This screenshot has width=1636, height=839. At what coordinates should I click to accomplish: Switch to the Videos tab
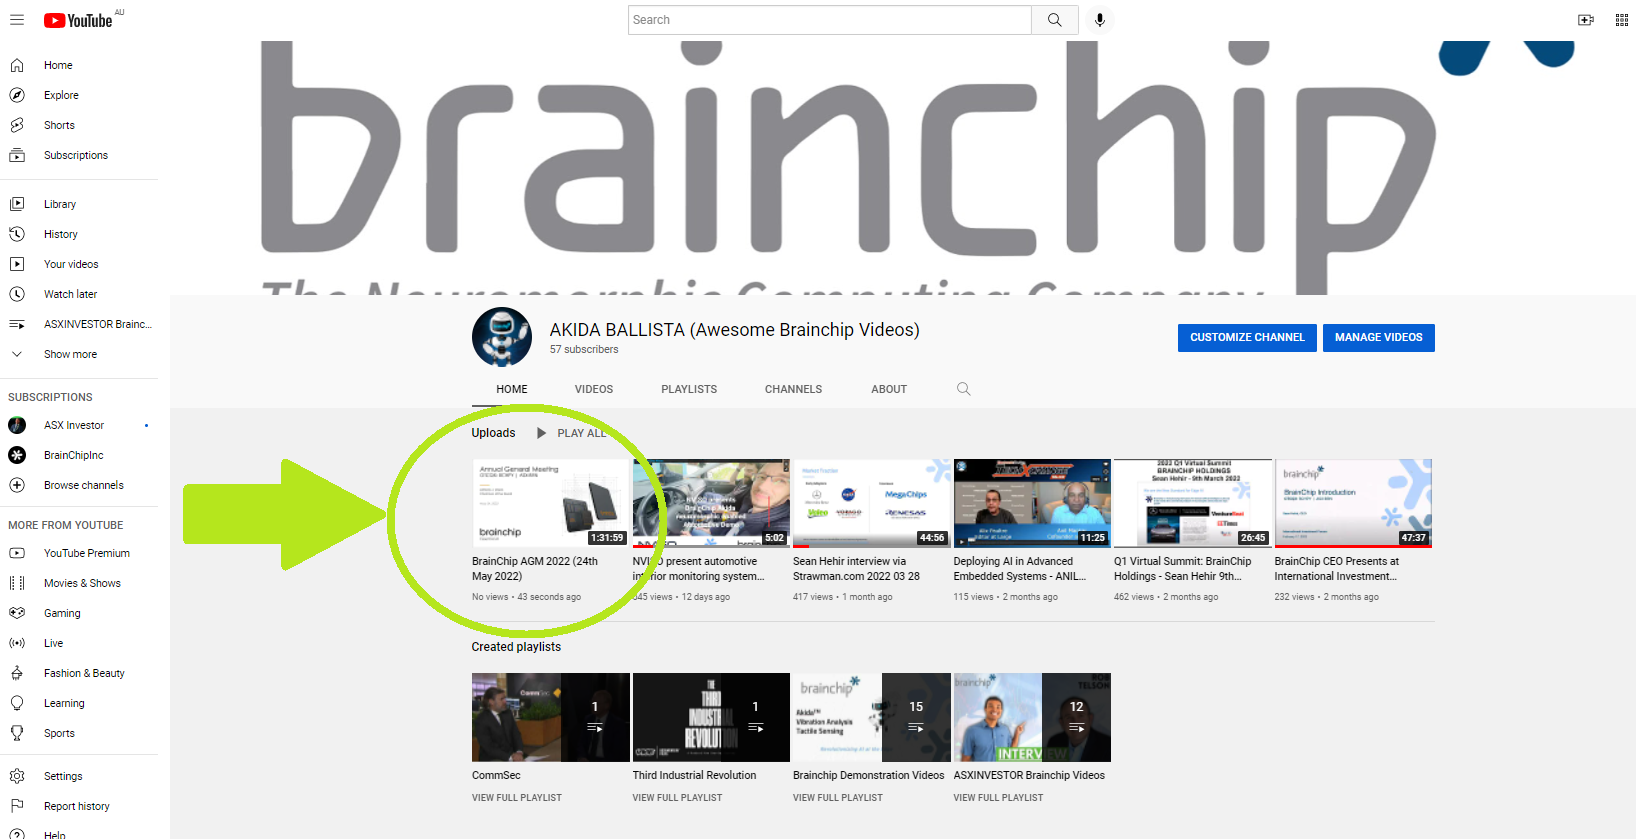[x=593, y=389]
